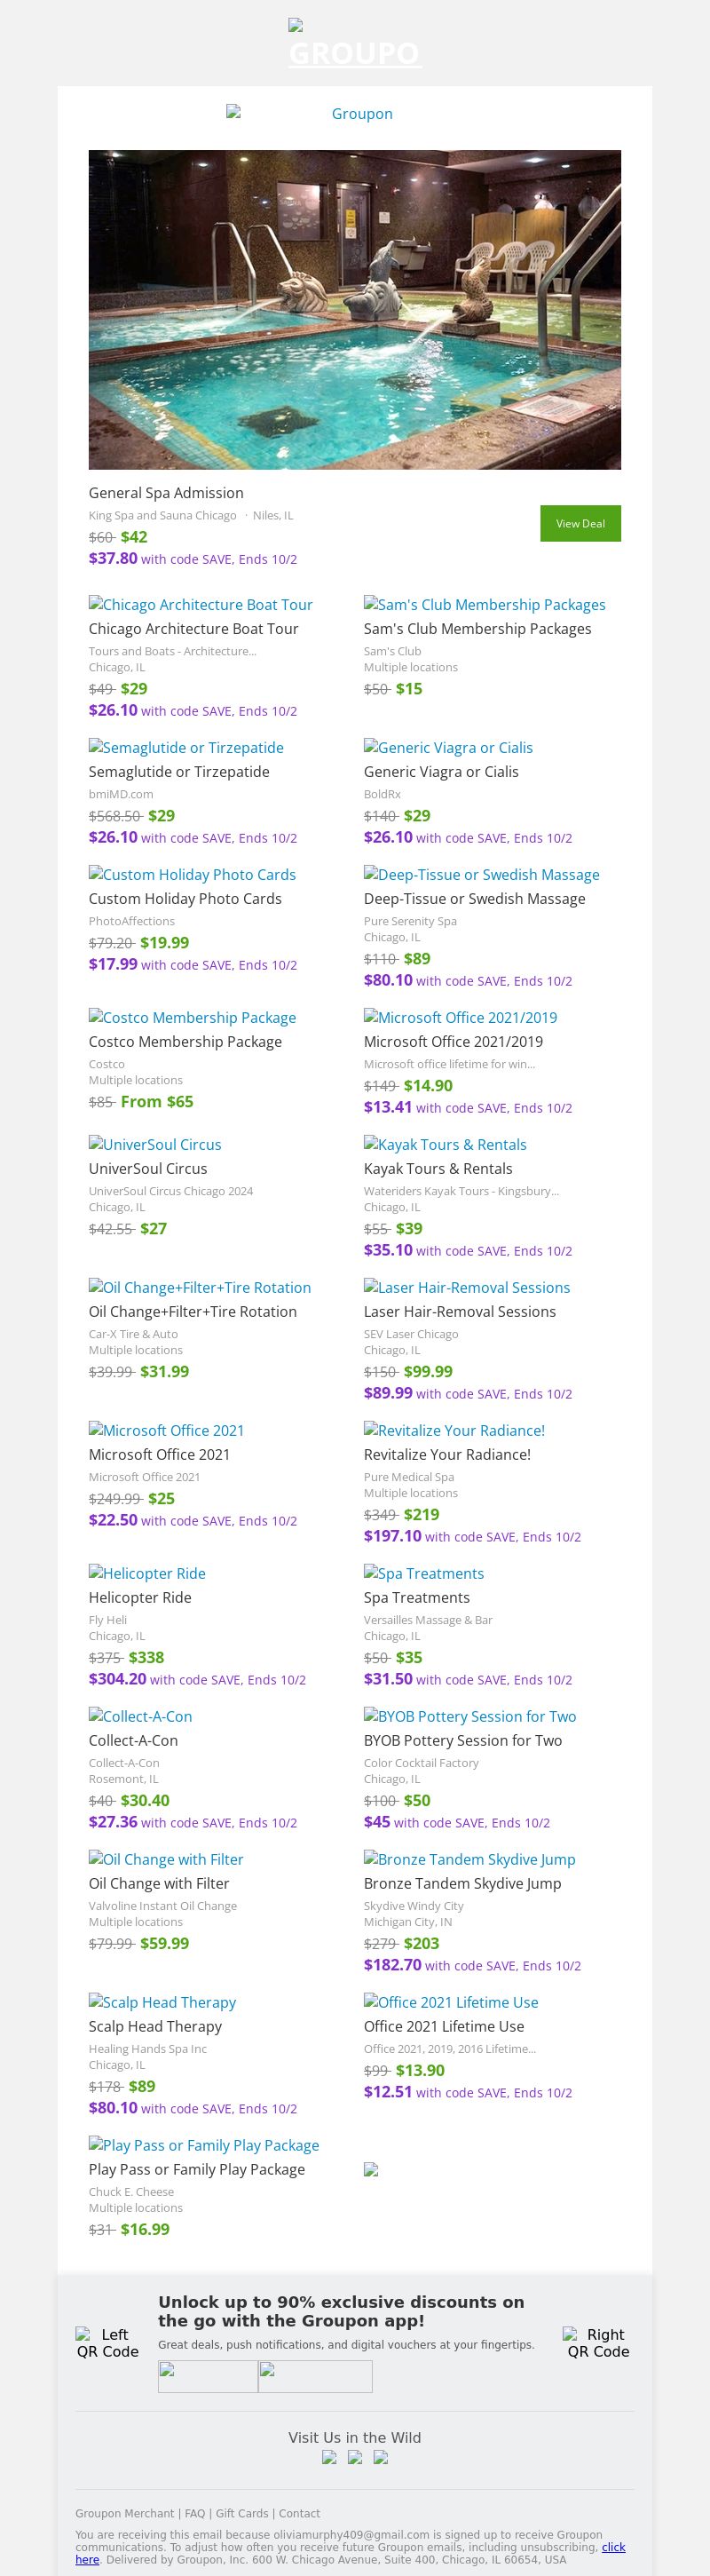
Task: Open the last social media icon
Action: tap(381, 2457)
